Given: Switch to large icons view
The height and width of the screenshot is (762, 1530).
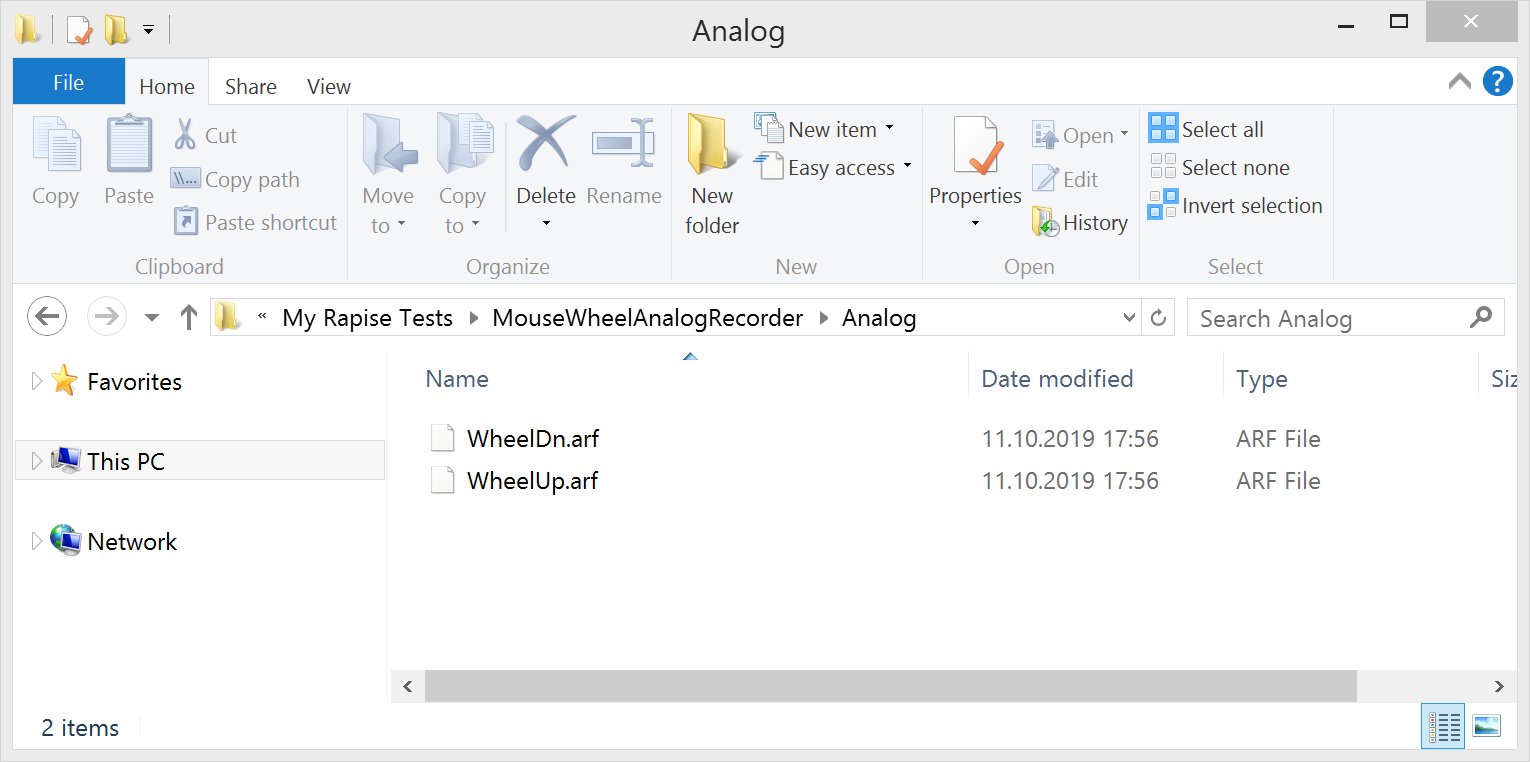Looking at the screenshot, I should pos(1486,726).
